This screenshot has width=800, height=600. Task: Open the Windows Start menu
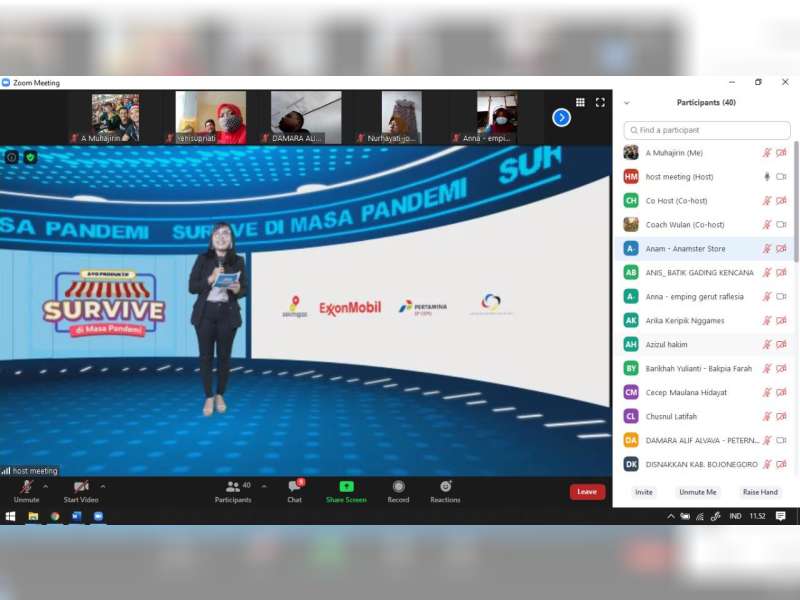pyautogui.click(x=9, y=517)
